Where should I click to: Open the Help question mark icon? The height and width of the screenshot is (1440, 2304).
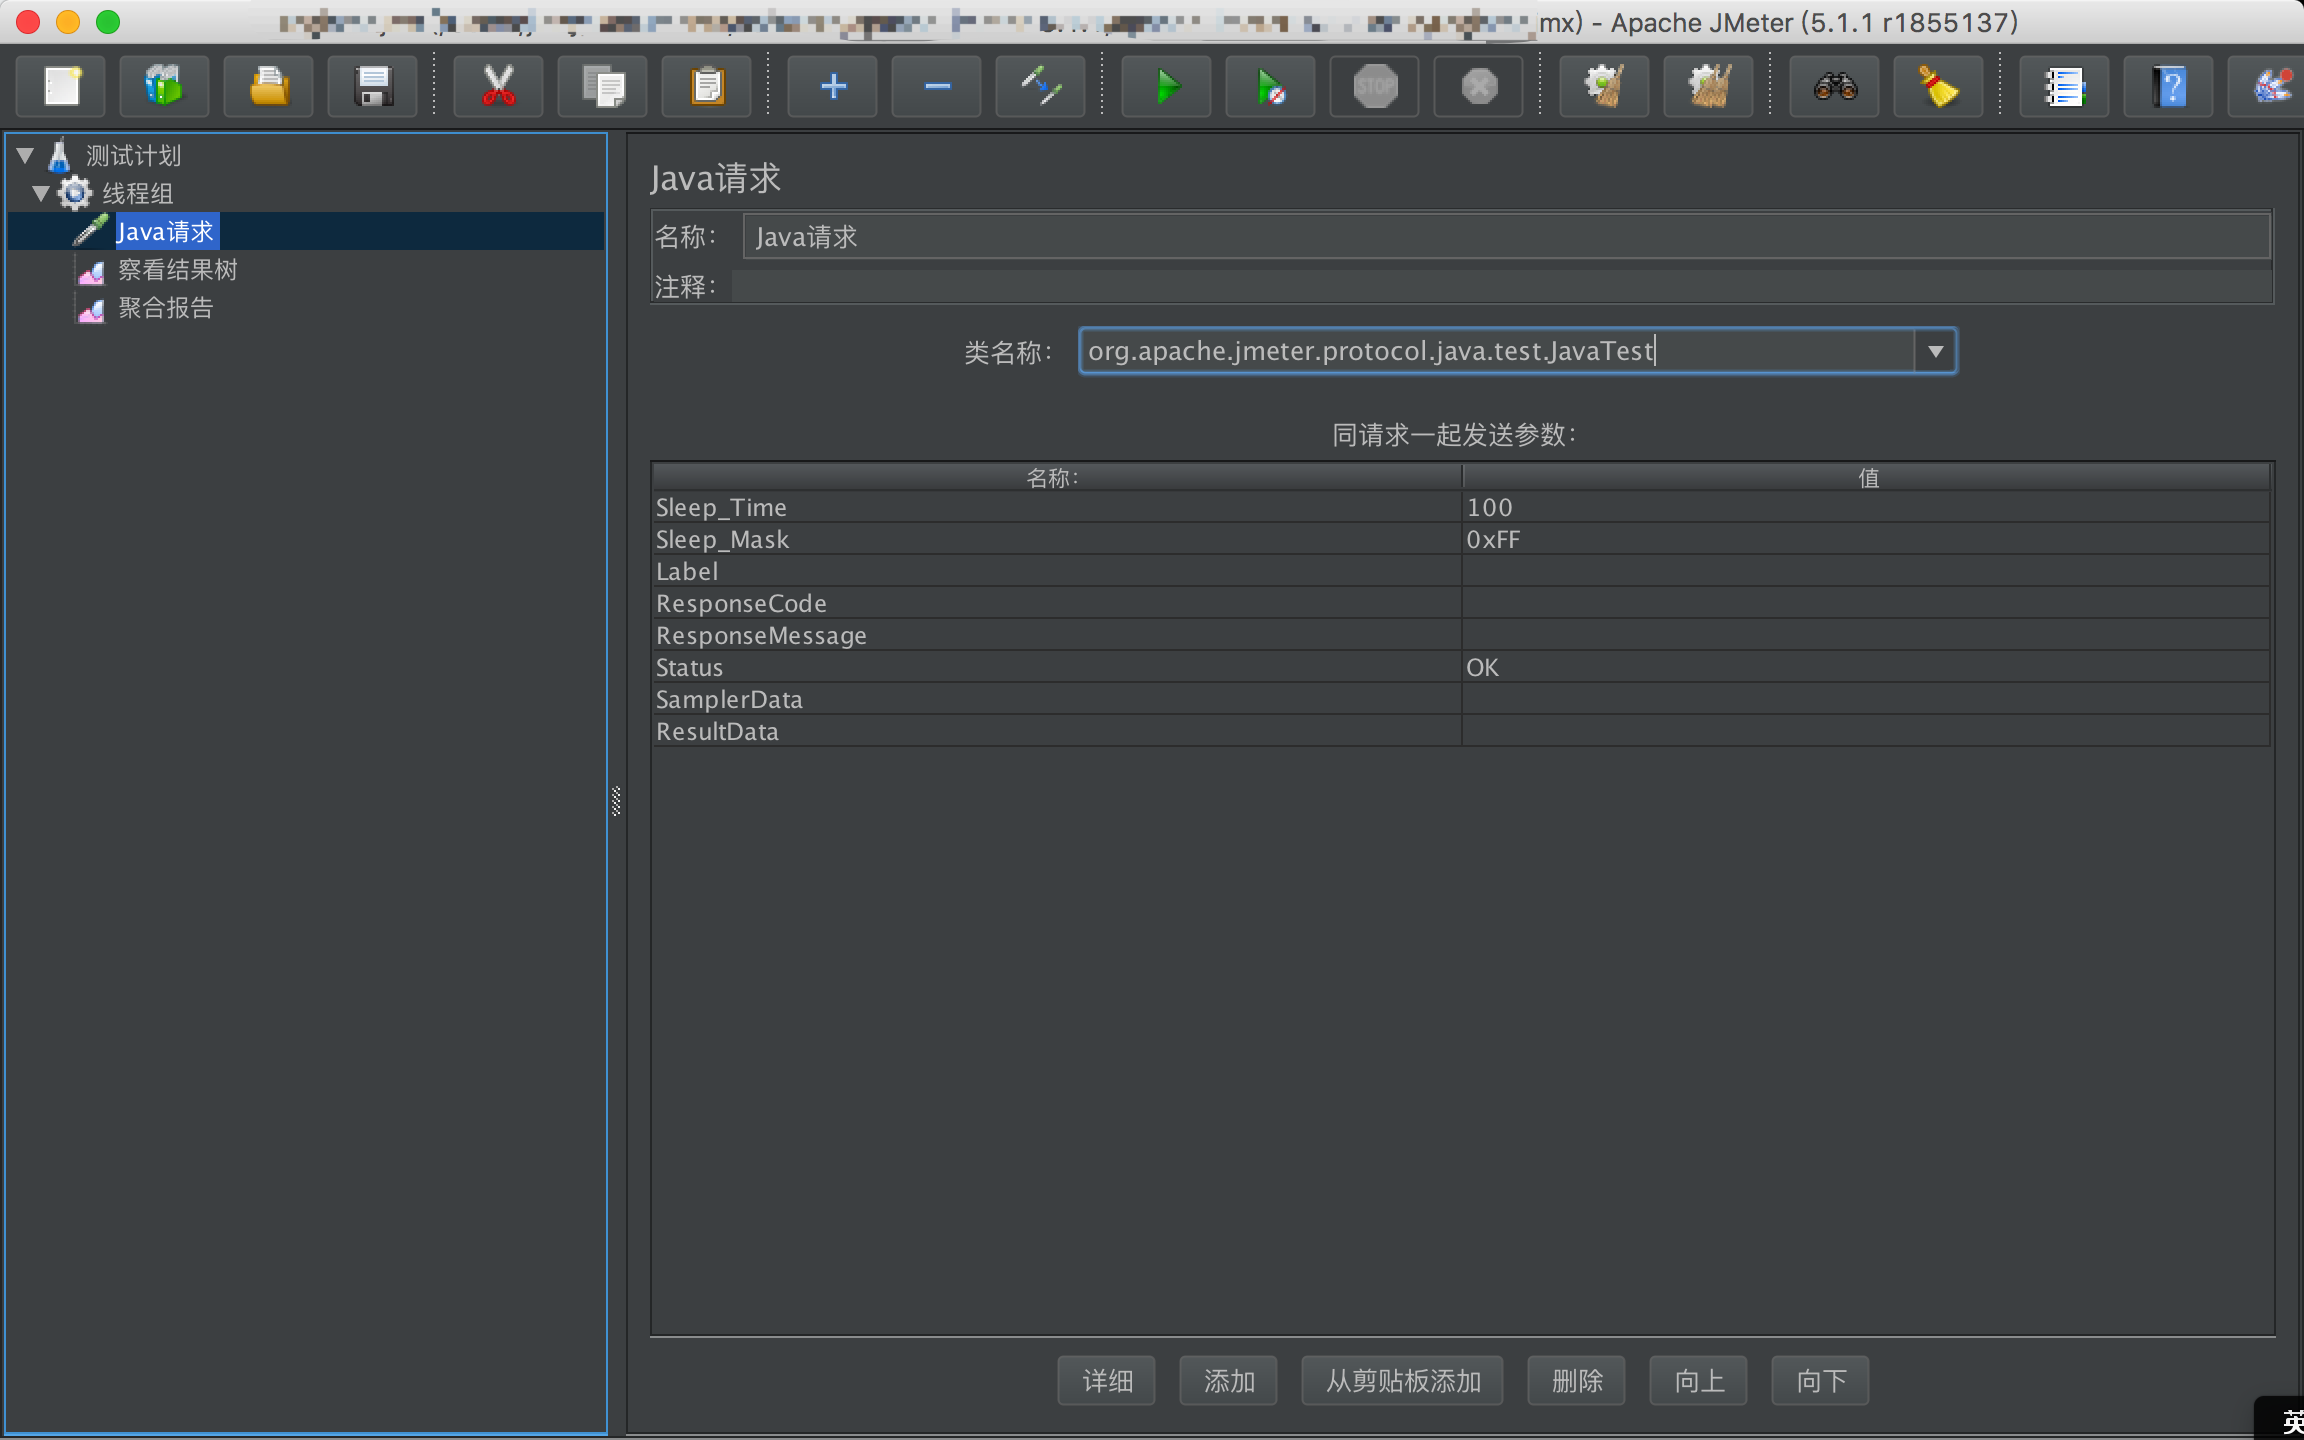coord(2168,87)
